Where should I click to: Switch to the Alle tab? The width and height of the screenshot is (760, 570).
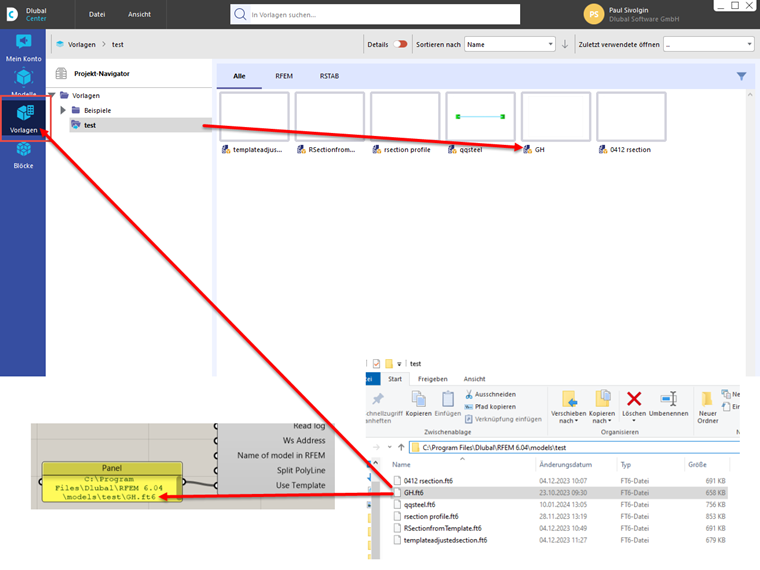pos(239,76)
